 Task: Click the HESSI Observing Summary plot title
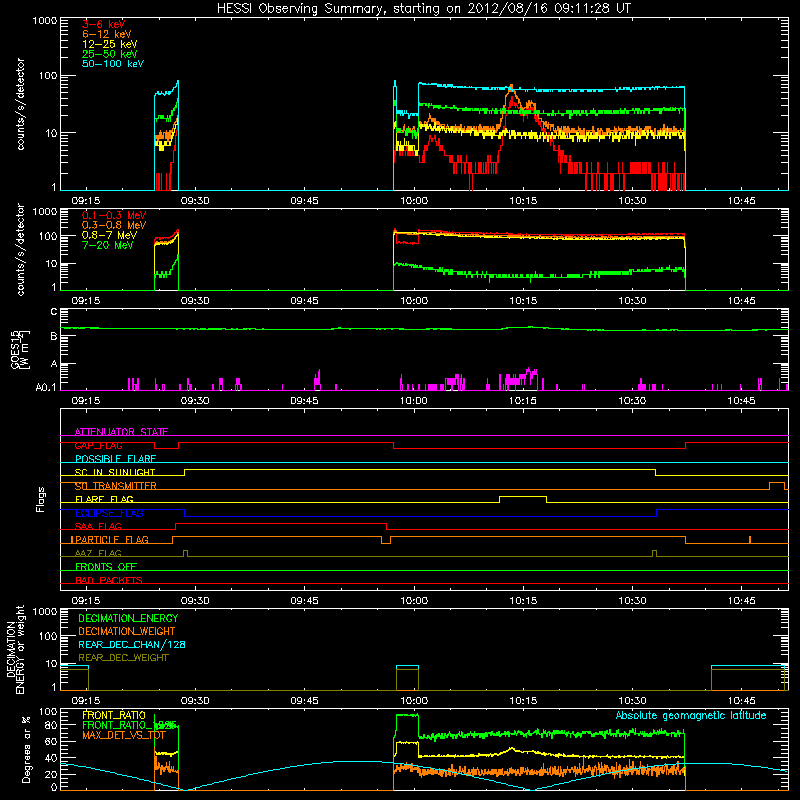coord(424,9)
